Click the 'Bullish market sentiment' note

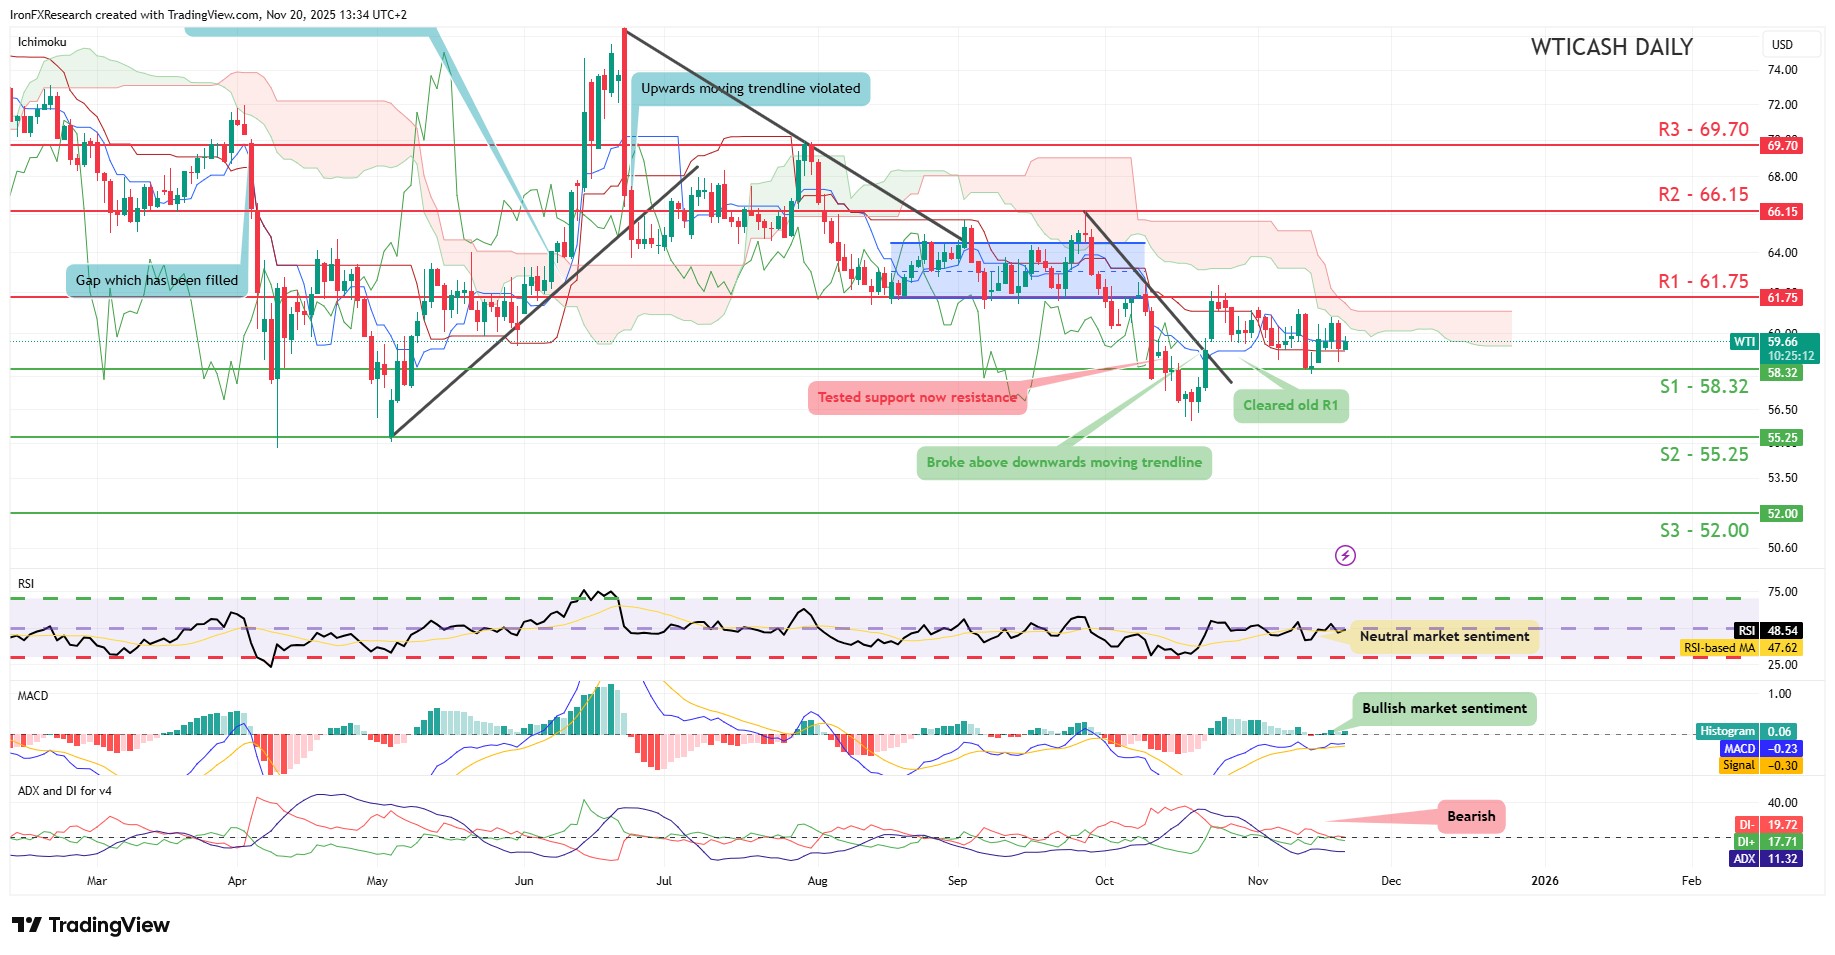click(1444, 708)
